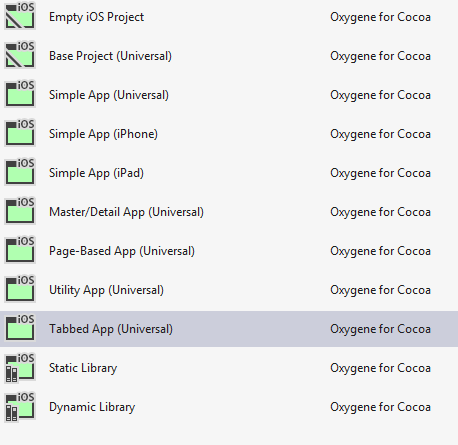Click the Simple App (iPhone) icon
This screenshot has height=445, width=458.
coord(20,133)
